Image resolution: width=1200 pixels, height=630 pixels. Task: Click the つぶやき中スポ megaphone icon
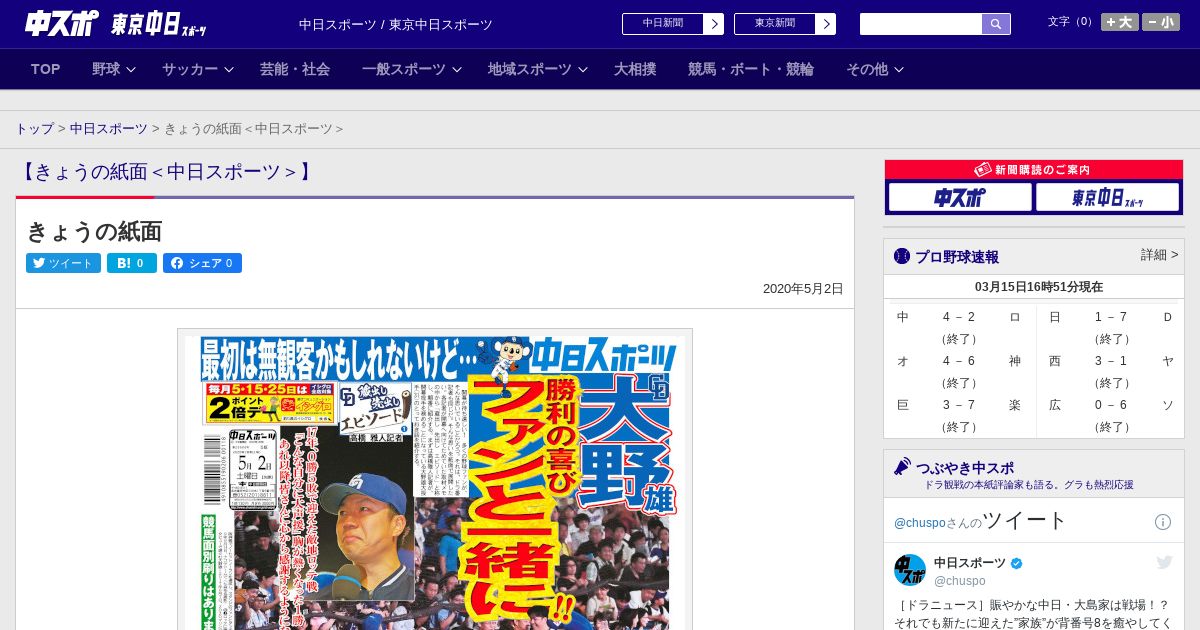coord(902,467)
